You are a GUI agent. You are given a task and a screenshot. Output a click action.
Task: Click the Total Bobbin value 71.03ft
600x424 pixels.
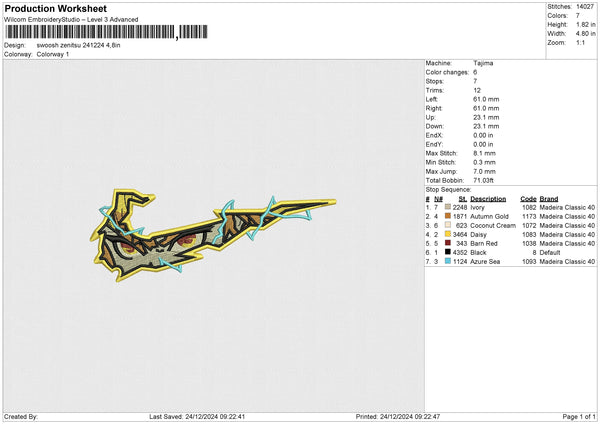click(483, 180)
